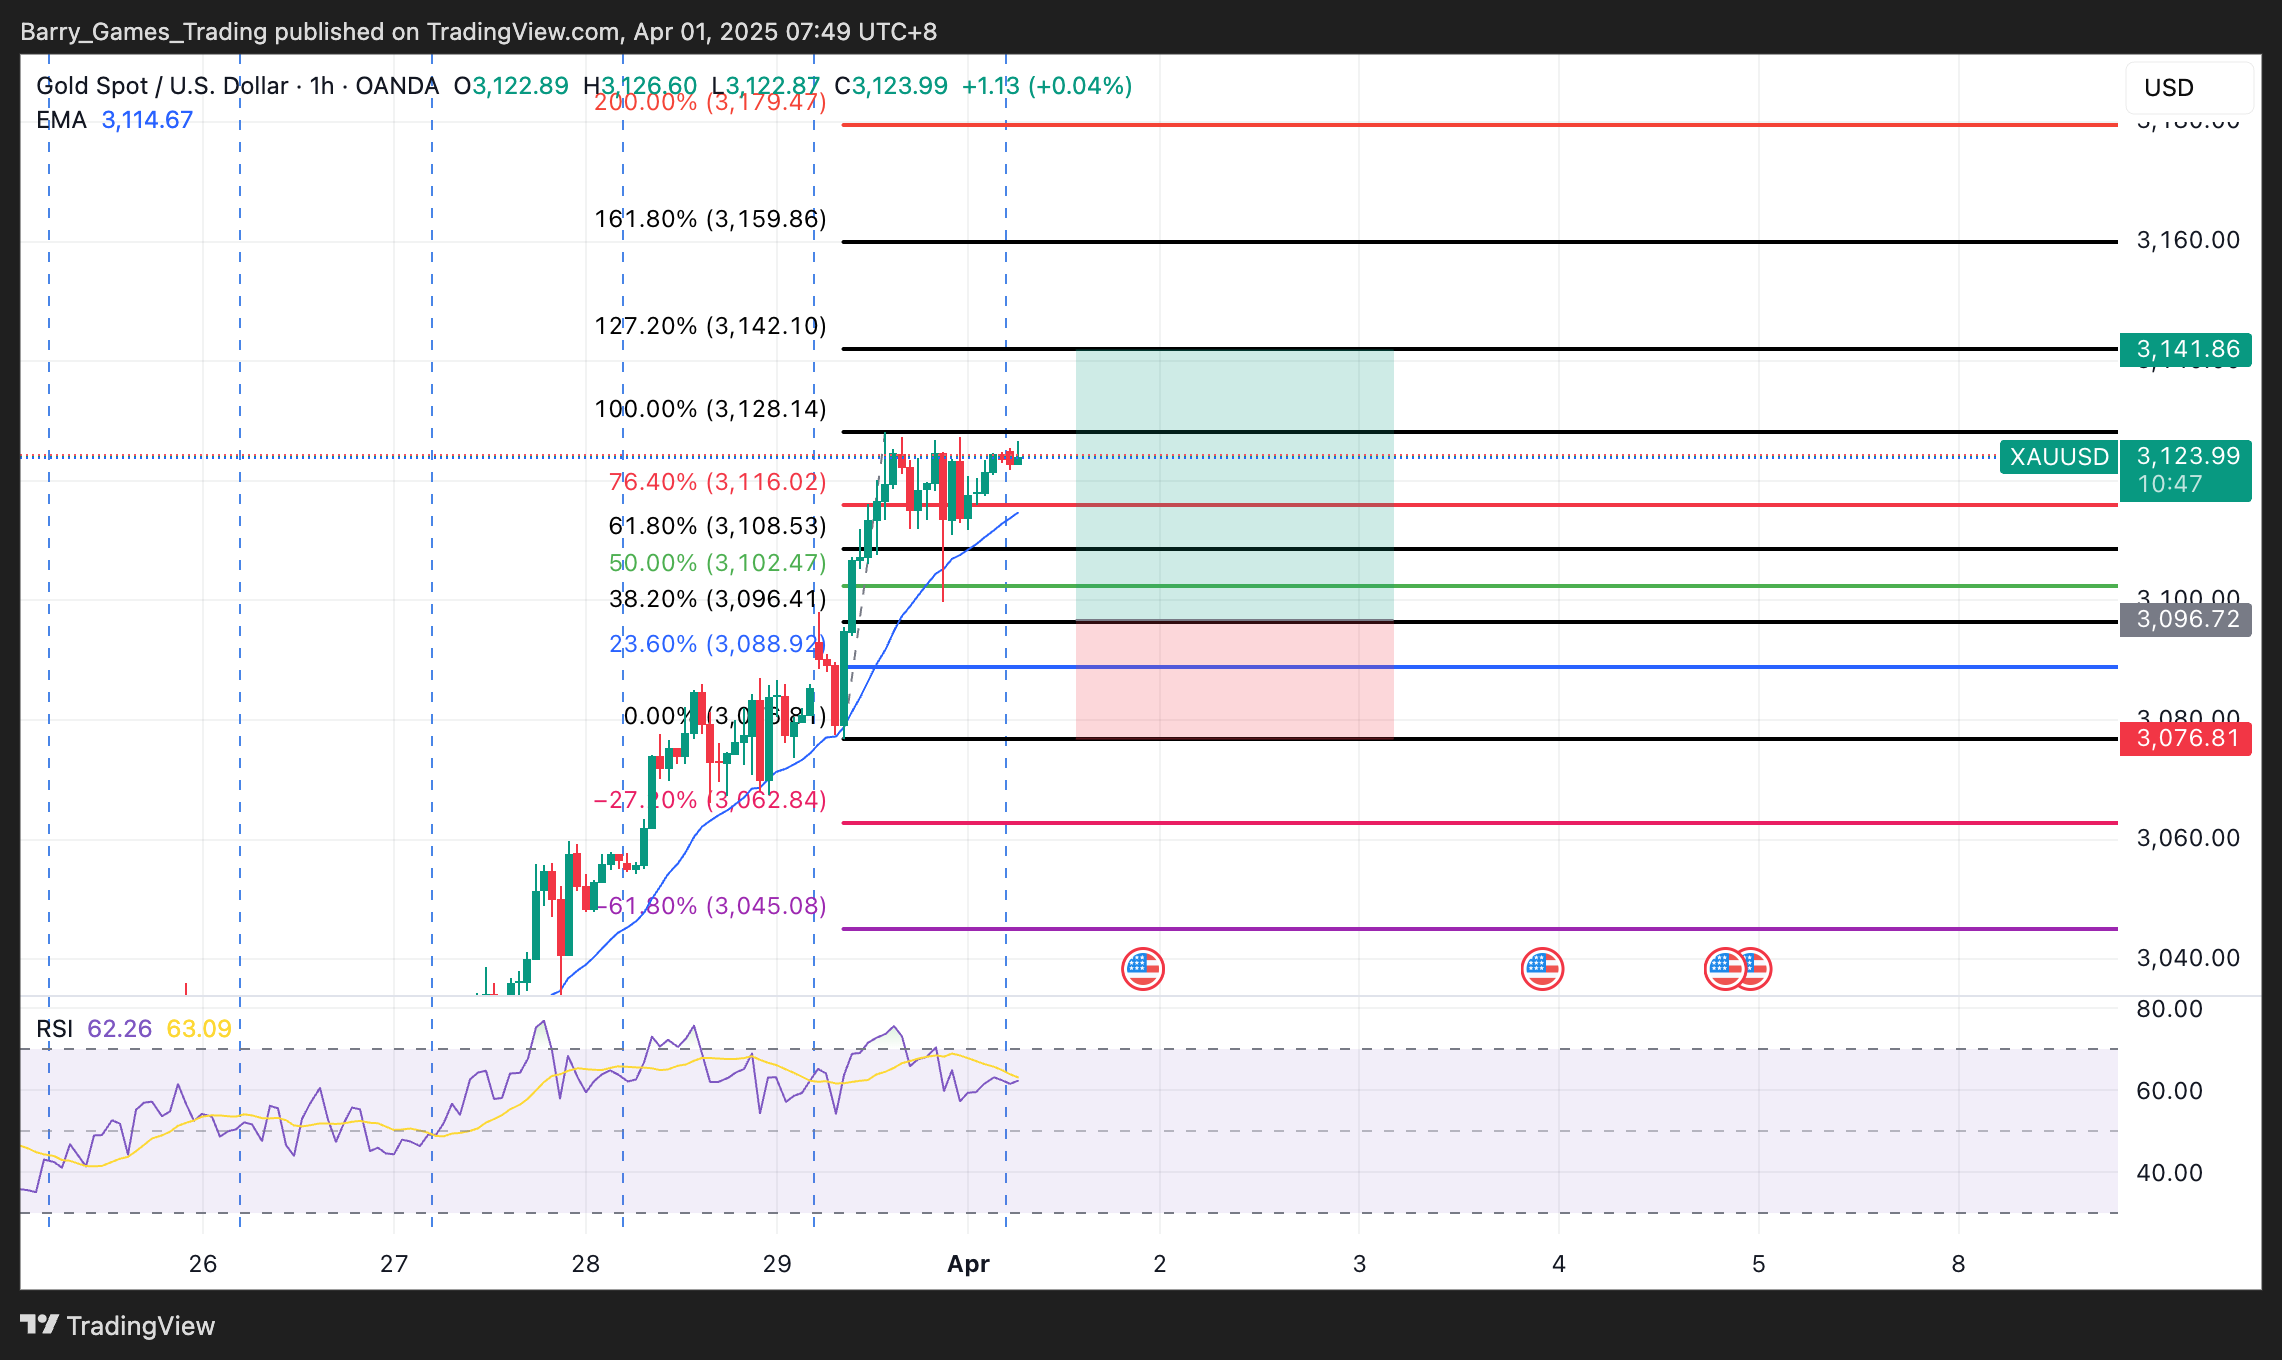Click the green 3,141.86 target price label
The height and width of the screenshot is (1360, 2282).
2186,350
